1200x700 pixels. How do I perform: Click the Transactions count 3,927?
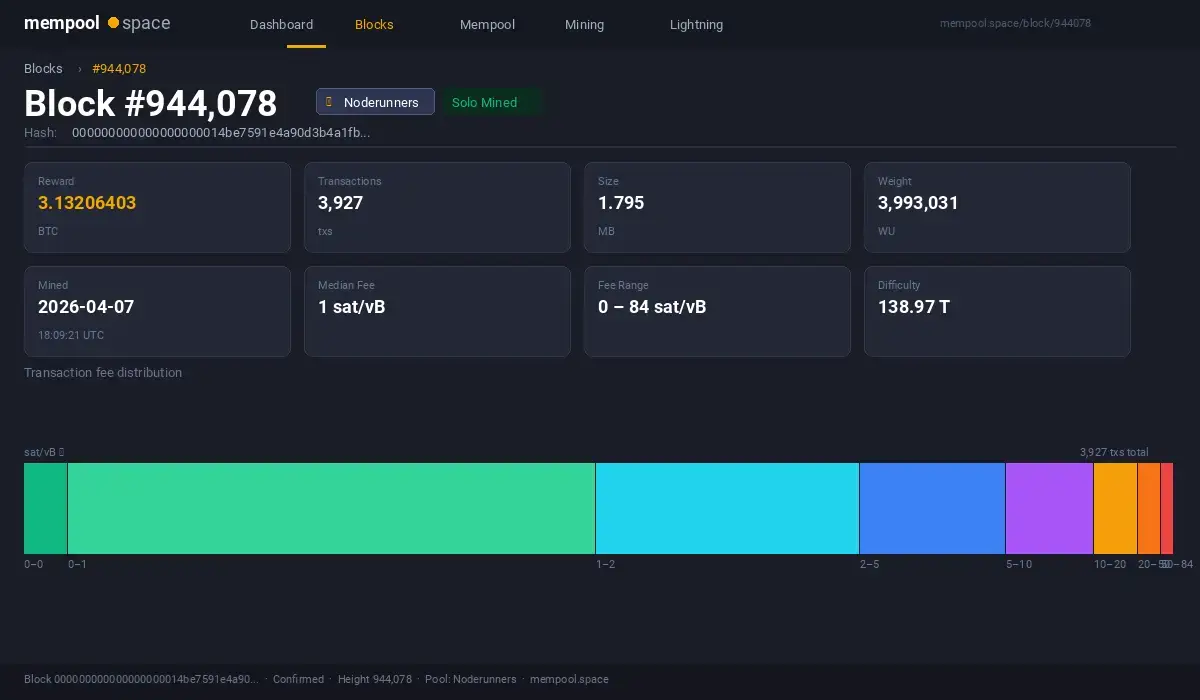tap(340, 203)
